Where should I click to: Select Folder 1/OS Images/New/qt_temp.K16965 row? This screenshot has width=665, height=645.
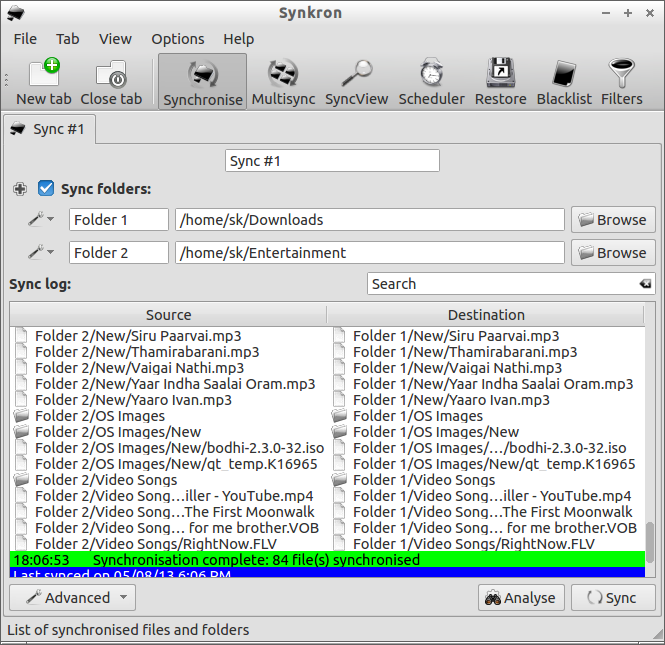pos(486,464)
